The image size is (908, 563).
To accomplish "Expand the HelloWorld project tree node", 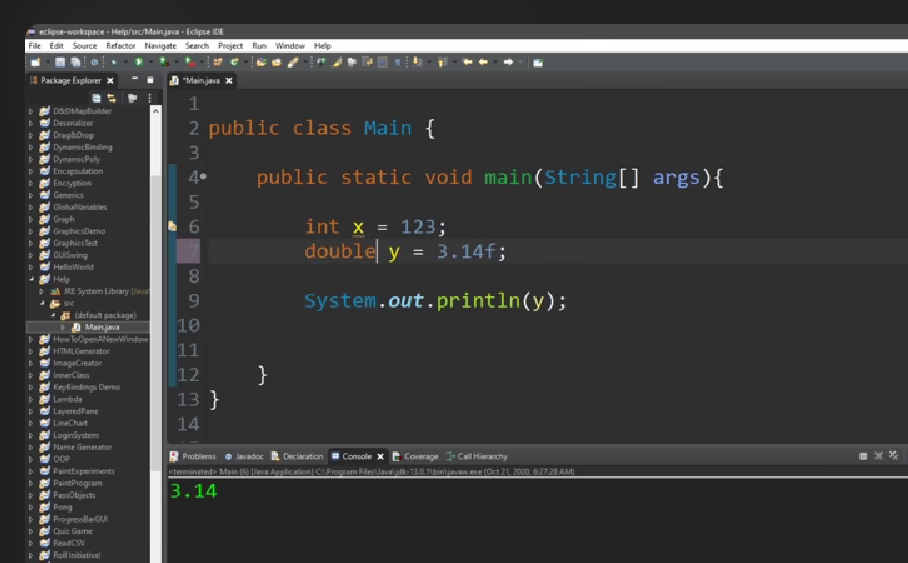I will (31, 267).
